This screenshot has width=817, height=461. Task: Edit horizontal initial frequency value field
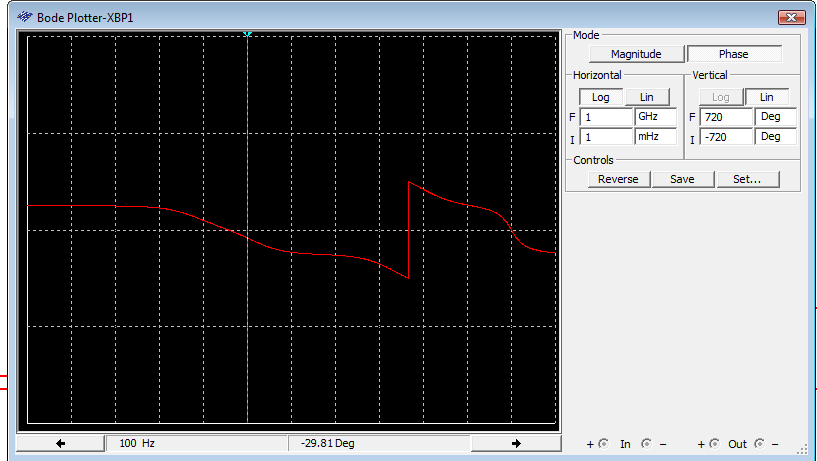click(606, 137)
